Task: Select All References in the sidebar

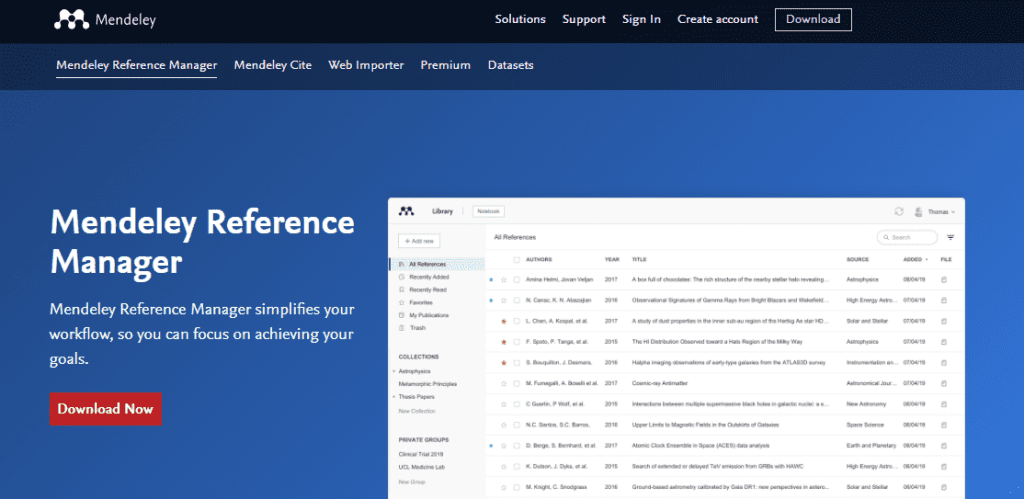Action: click(437, 265)
